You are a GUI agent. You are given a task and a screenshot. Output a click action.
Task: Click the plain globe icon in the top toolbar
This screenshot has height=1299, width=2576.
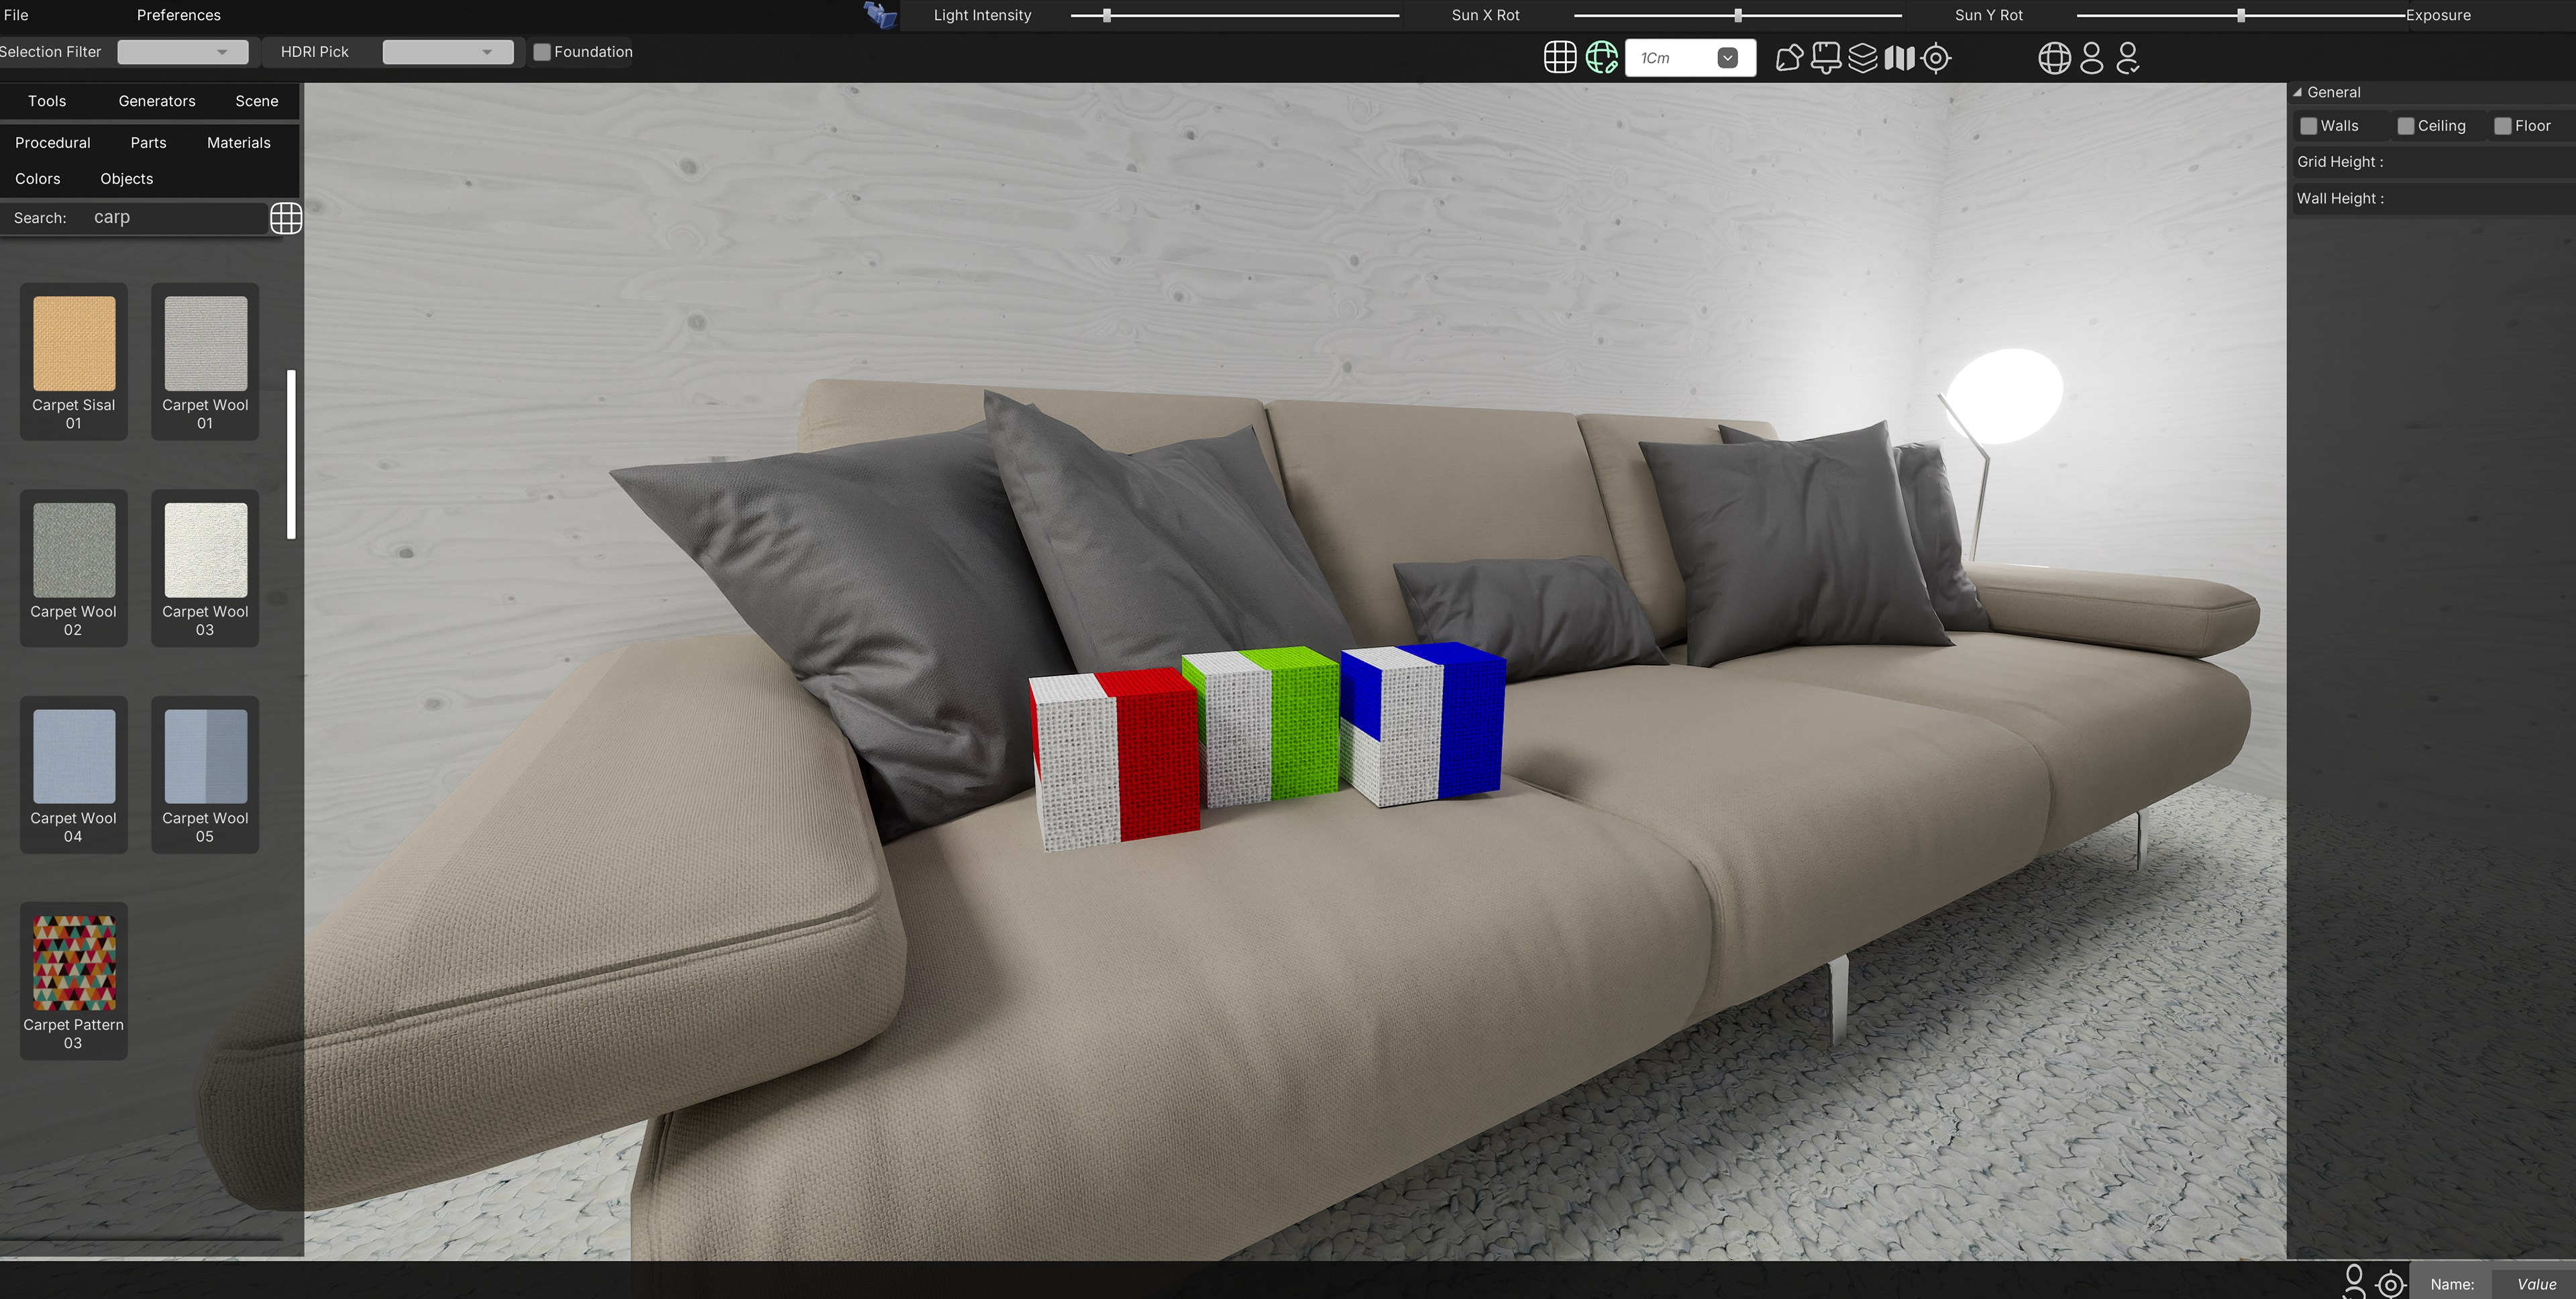coord(2054,58)
